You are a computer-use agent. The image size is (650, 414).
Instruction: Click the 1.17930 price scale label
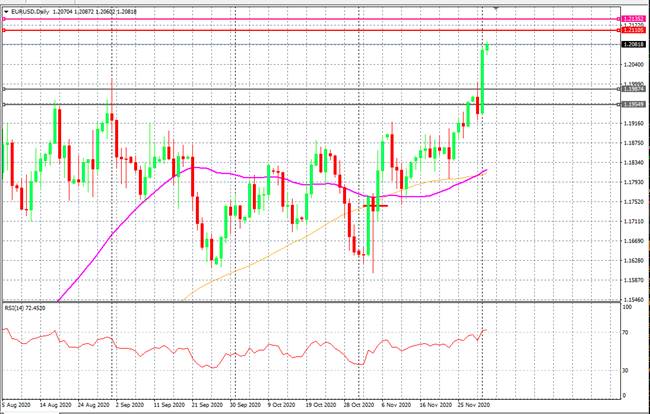click(x=634, y=182)
